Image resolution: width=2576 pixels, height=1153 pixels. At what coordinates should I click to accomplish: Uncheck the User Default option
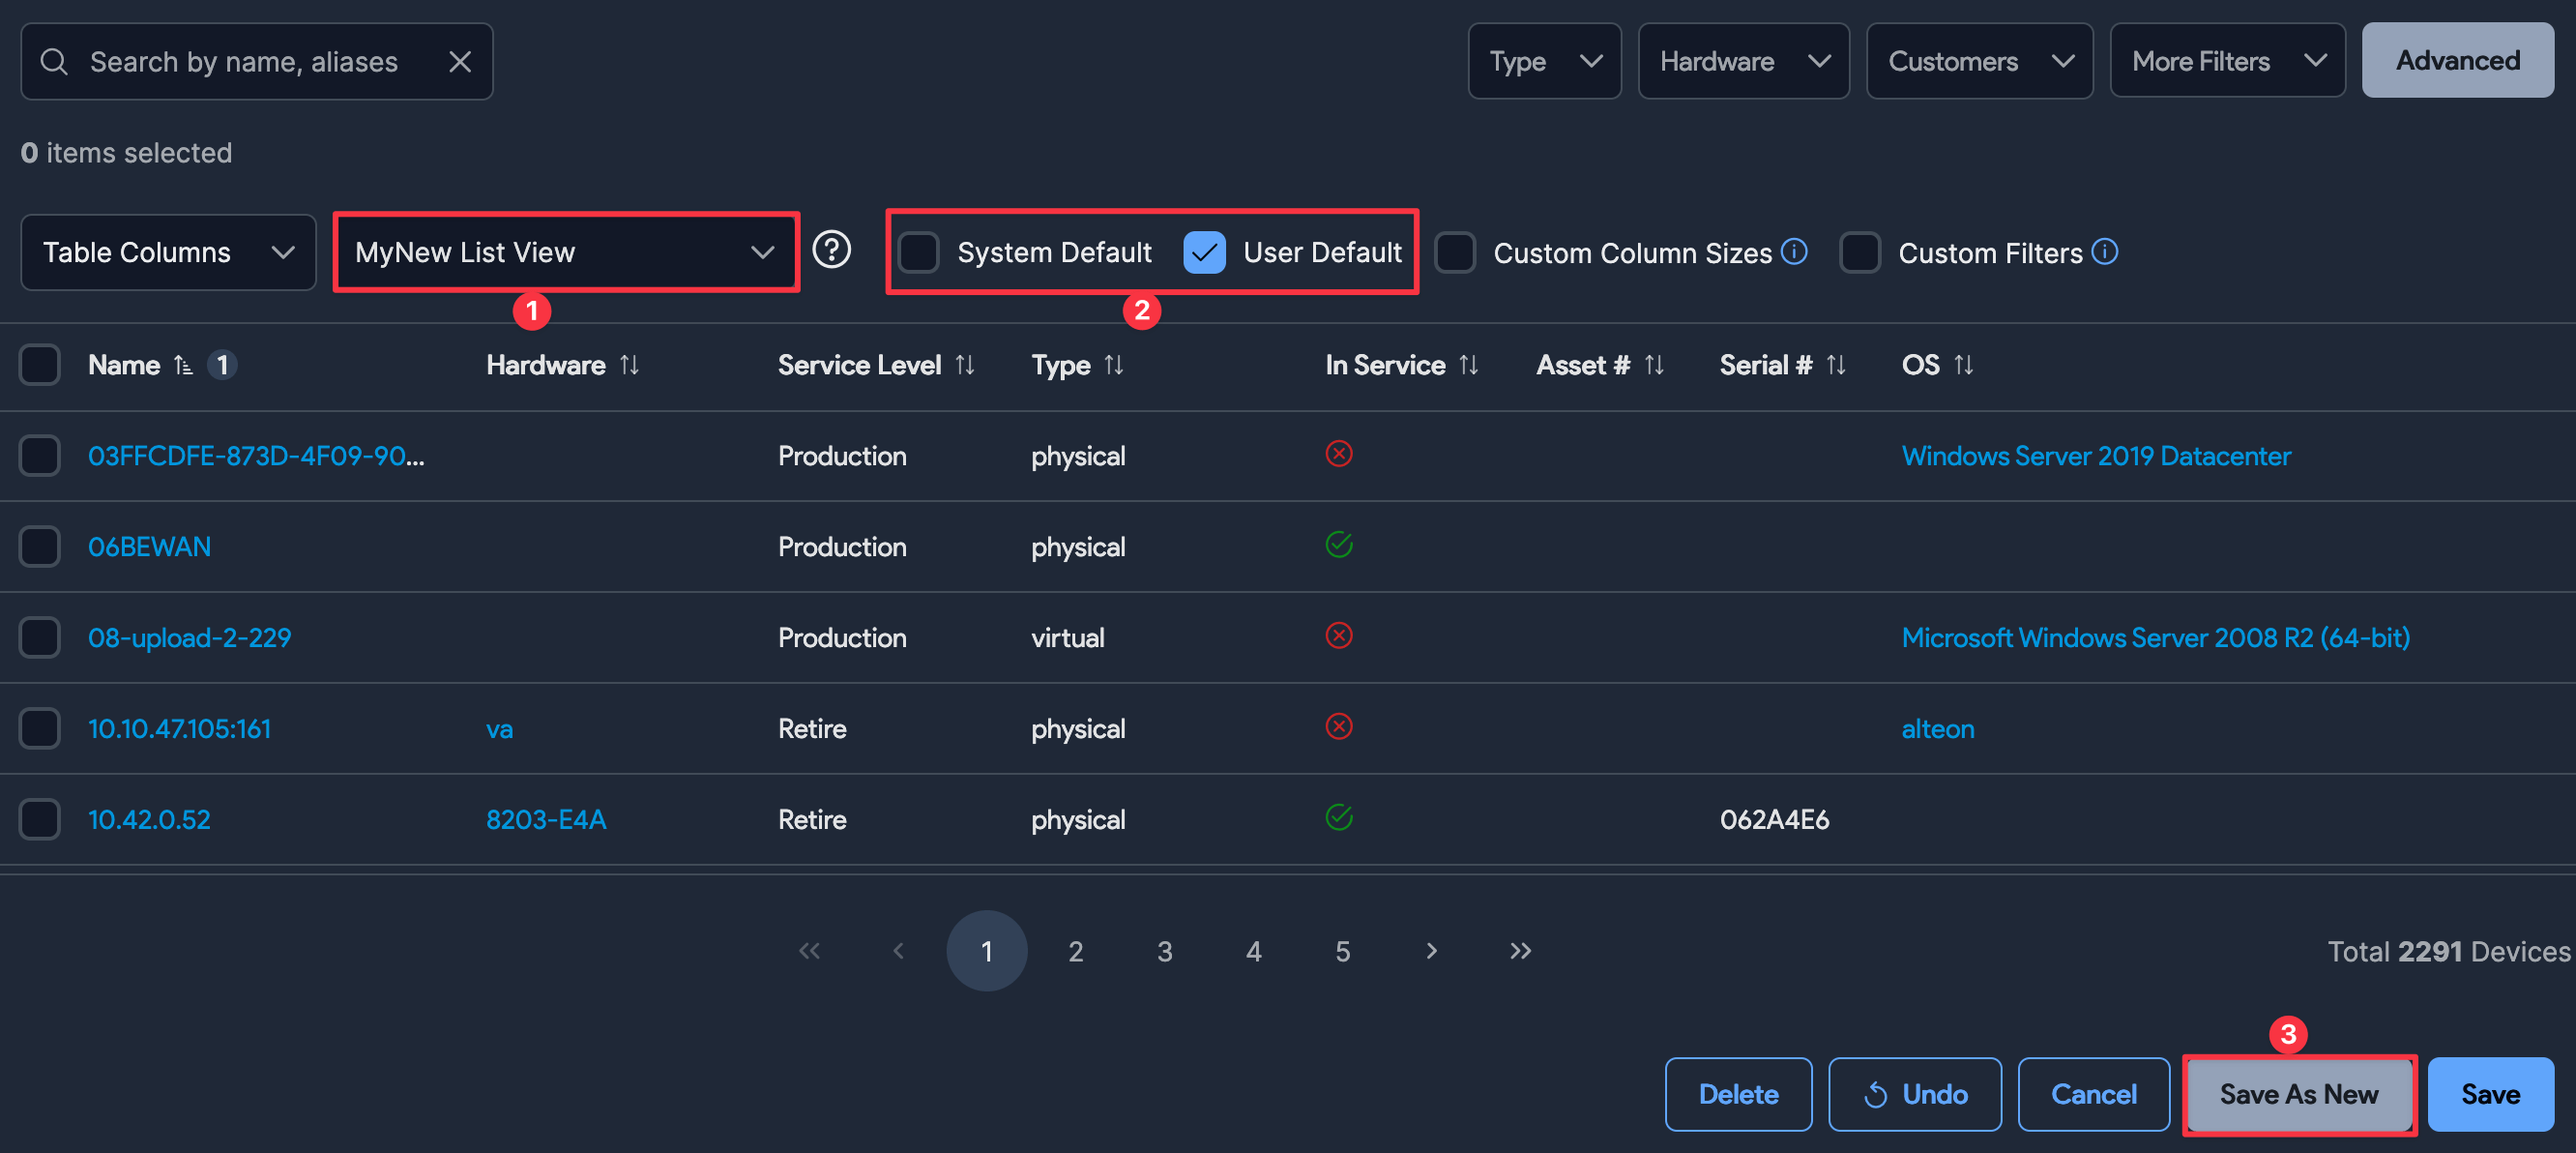(x=1204, y=252)
